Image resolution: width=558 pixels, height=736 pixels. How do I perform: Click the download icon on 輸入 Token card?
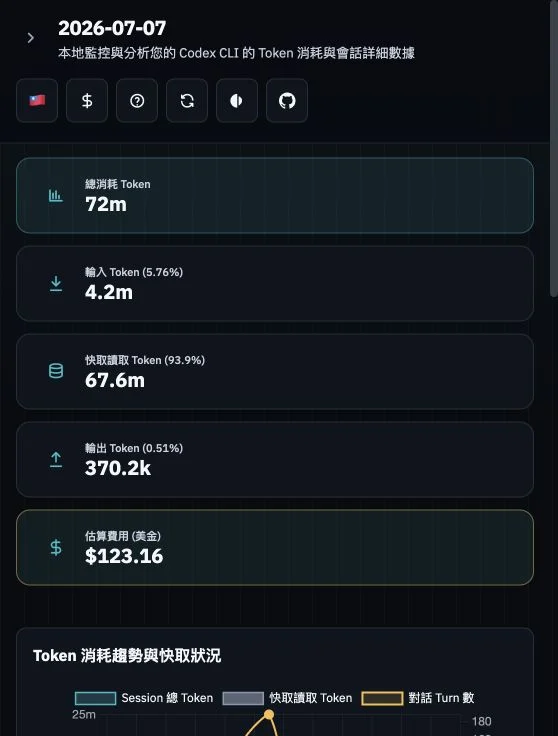point(56,284)
